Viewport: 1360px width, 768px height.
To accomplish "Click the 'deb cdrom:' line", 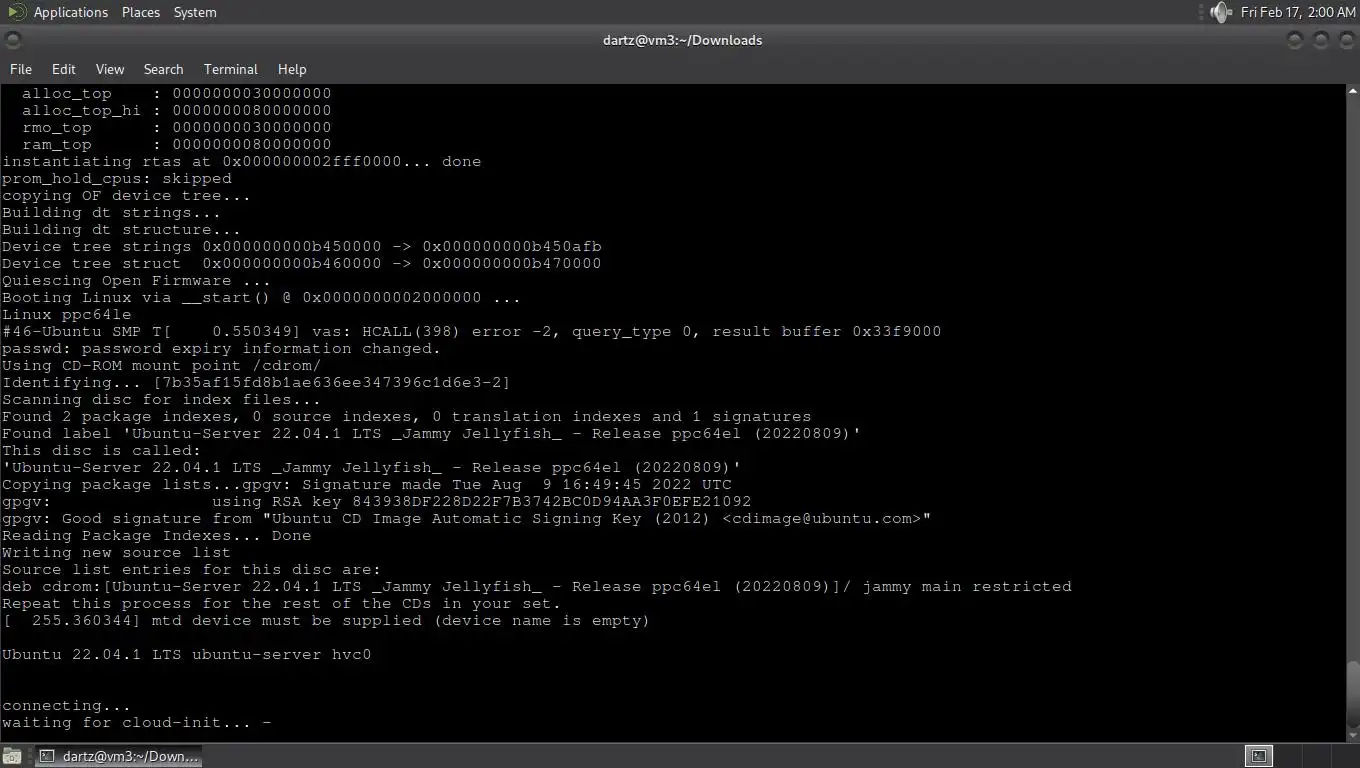I will (536, 586).
